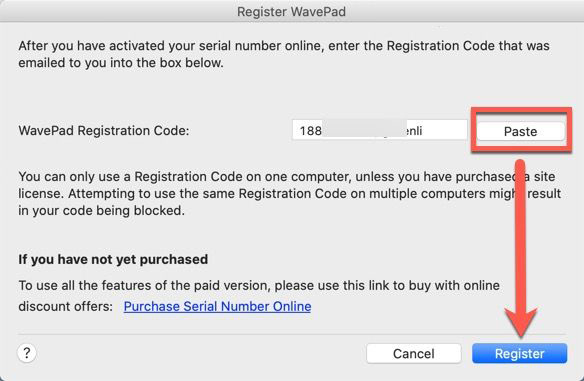This screenshot has height=381, width=584.
Task: Open the Purchase Serial Number Online link
Action: coord(217,306)
